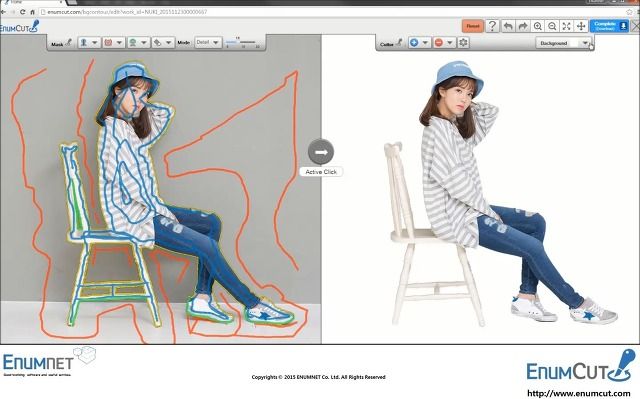
Task: Click the orange Reset button
Action: coord(473,26)
